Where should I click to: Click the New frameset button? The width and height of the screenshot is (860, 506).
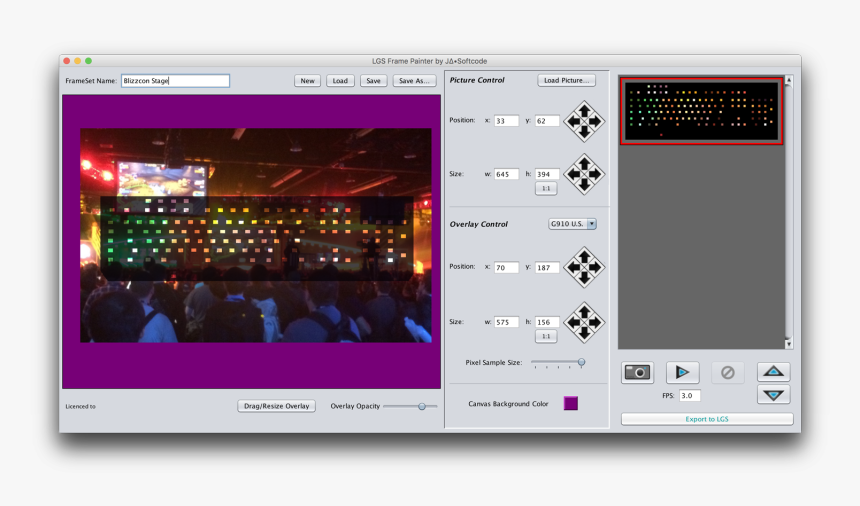point(307,81)
